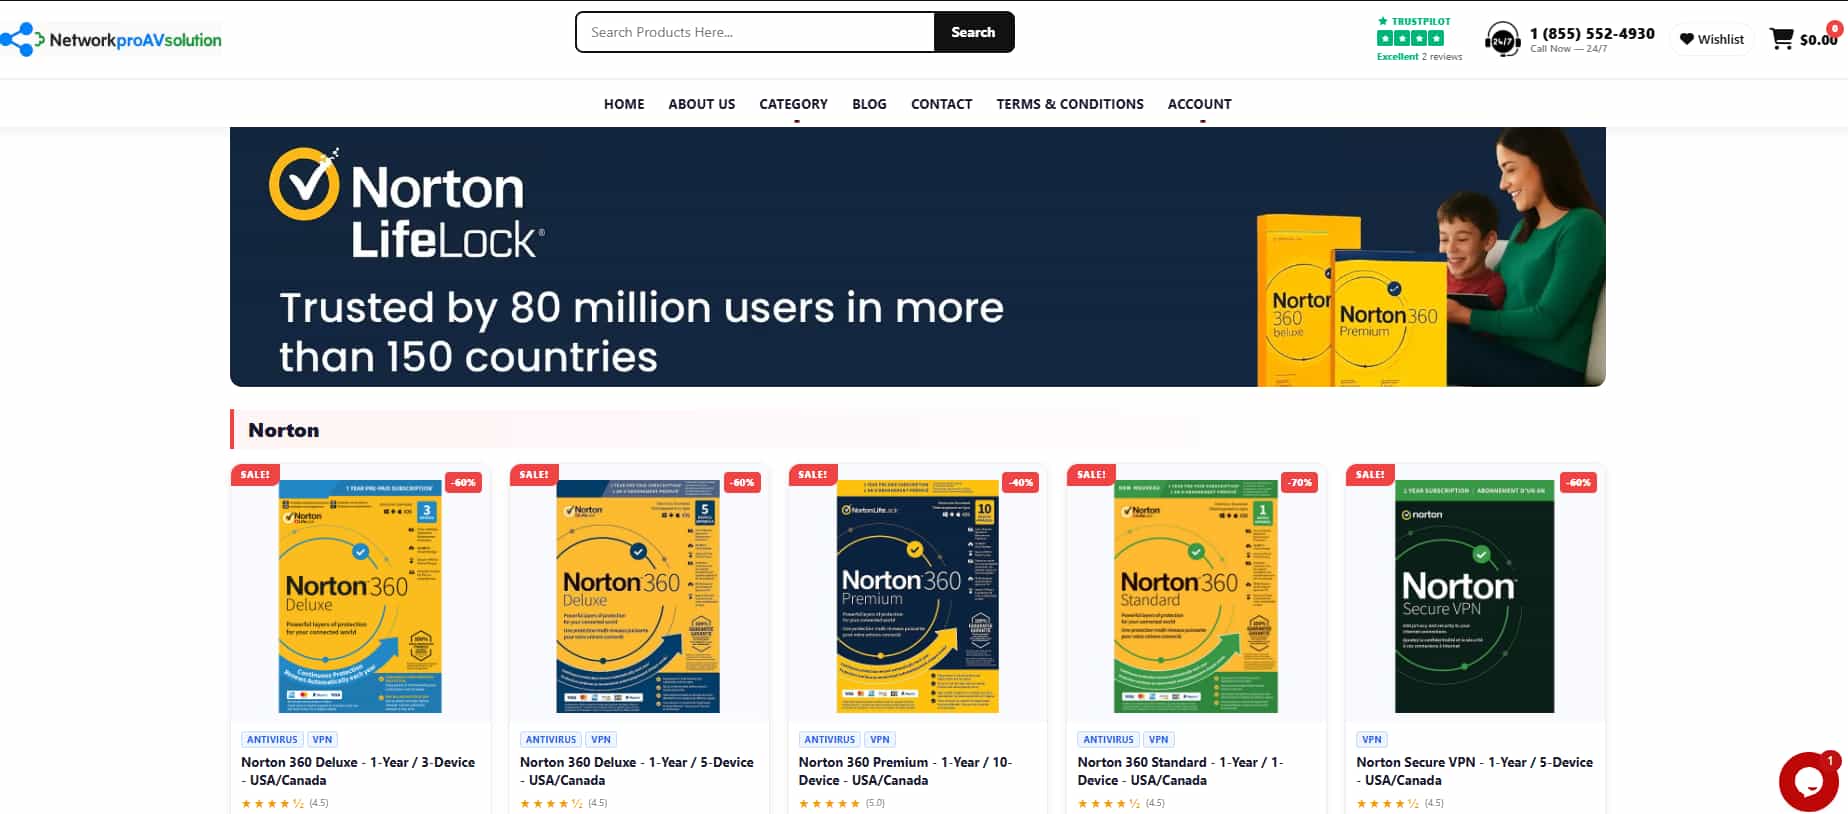Open Norton 360 Deluxe 5-Device product image

tap(638, 596)
